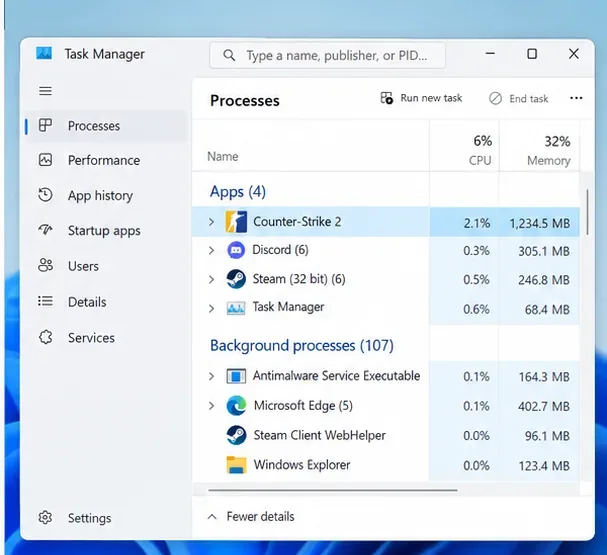
Task: Click the horizontal scrollbar at bottom
Action: [333, 490]
